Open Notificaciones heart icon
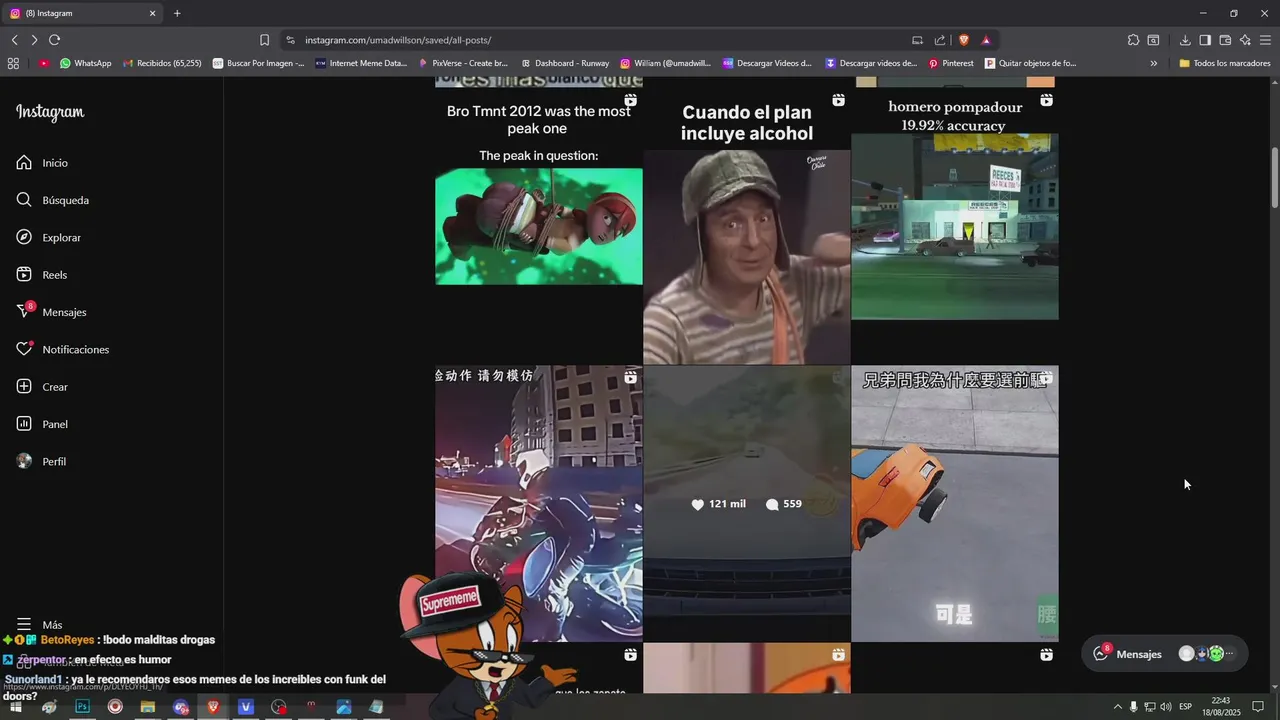Image resolution: width=1280 pixels, height=720 pixels. [x=24, y=349]
